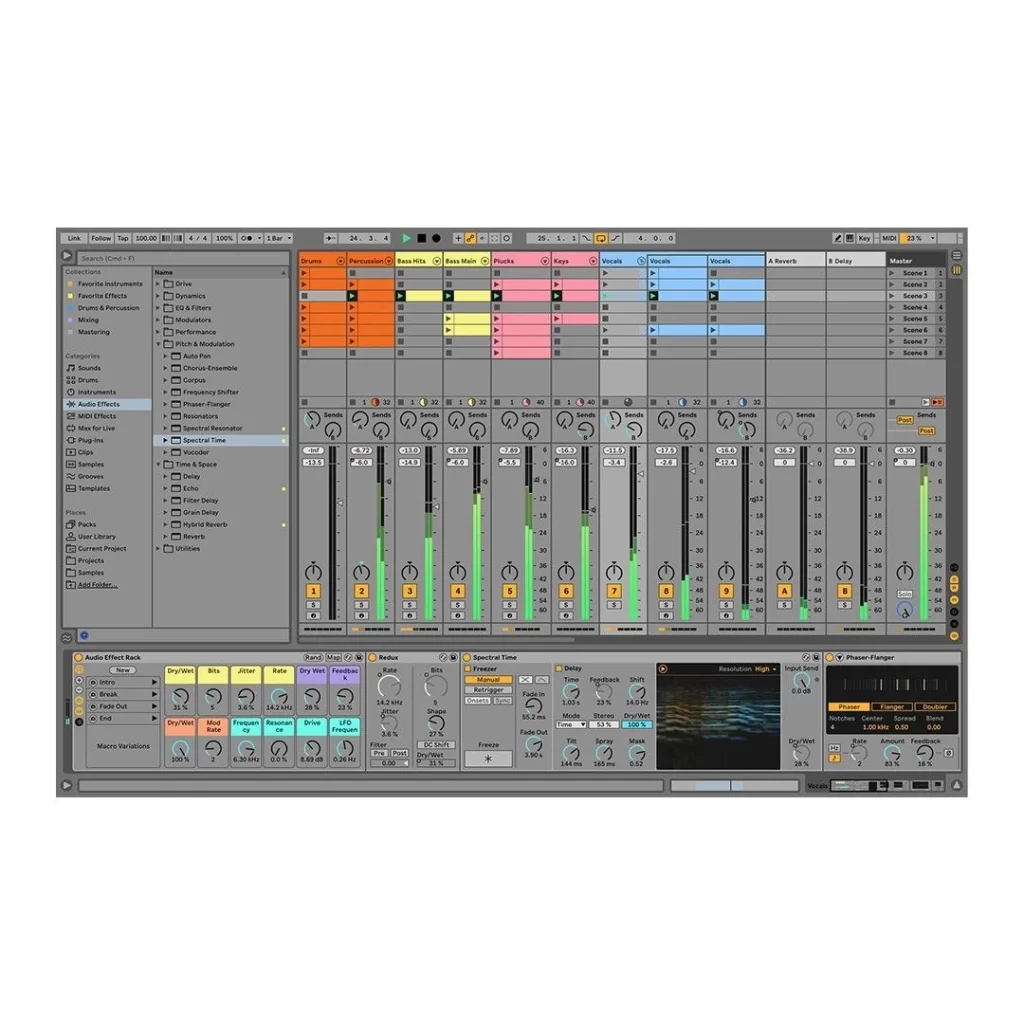Toggle track activator number 9
1024x1024 pixels.
726,591
